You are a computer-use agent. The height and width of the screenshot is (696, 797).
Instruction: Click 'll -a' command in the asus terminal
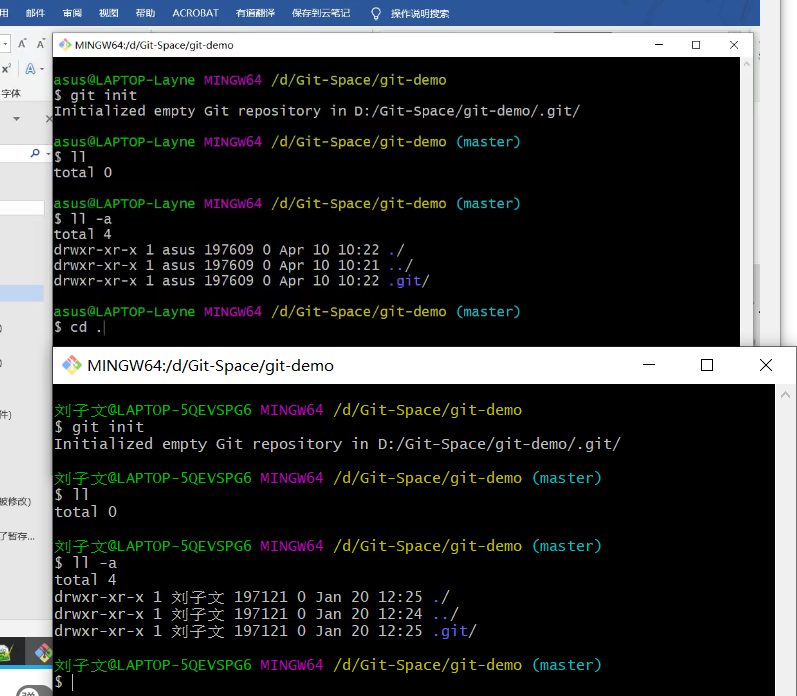pyautogui.click(x=91, y=219)
